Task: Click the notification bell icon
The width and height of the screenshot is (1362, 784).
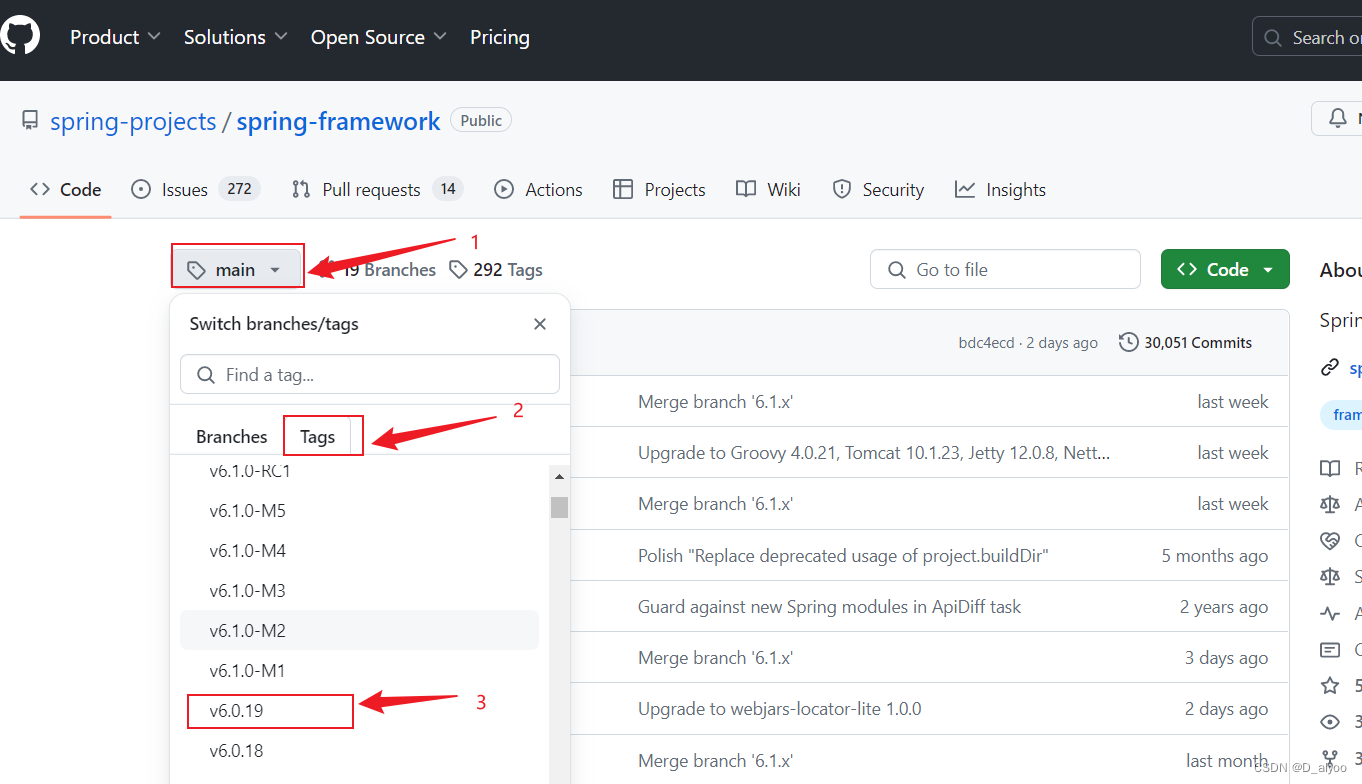Action: [x=1337, y=117]
